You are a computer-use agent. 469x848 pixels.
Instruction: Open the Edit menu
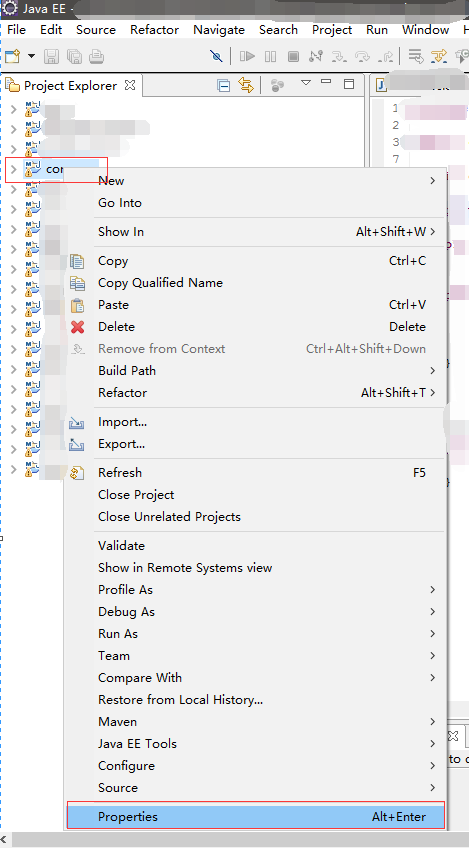(x=51, y=30)
